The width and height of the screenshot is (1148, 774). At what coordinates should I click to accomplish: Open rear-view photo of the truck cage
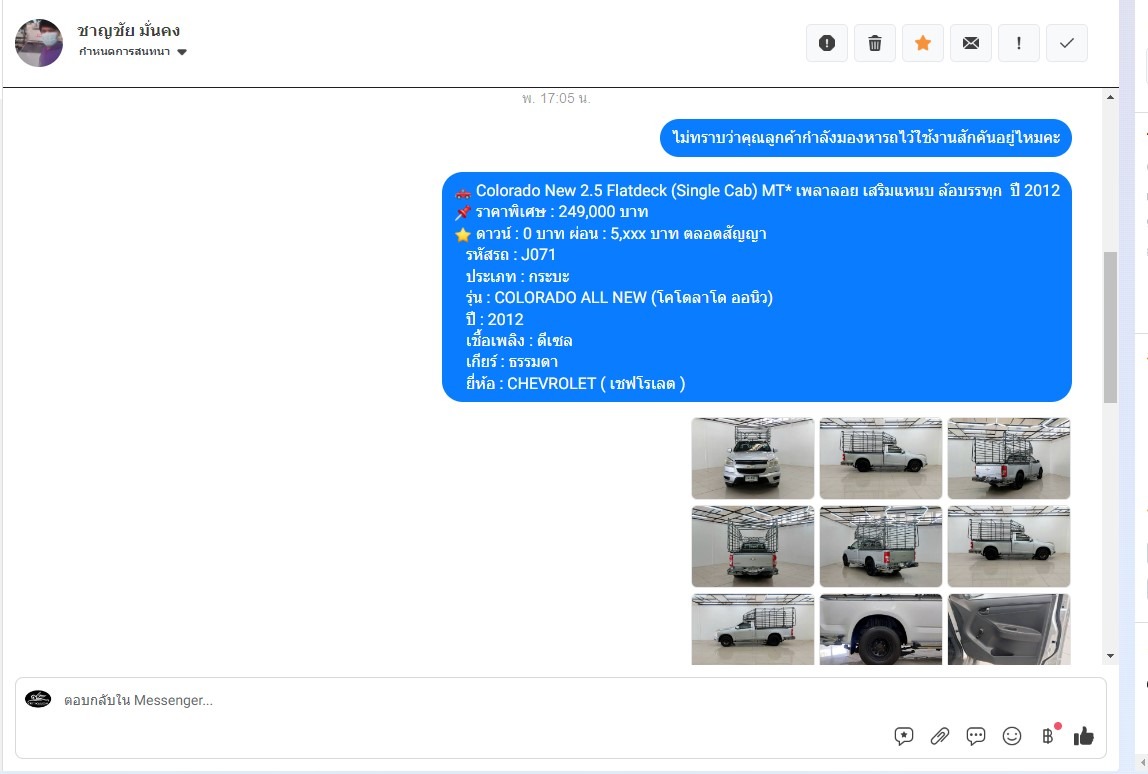753,546
